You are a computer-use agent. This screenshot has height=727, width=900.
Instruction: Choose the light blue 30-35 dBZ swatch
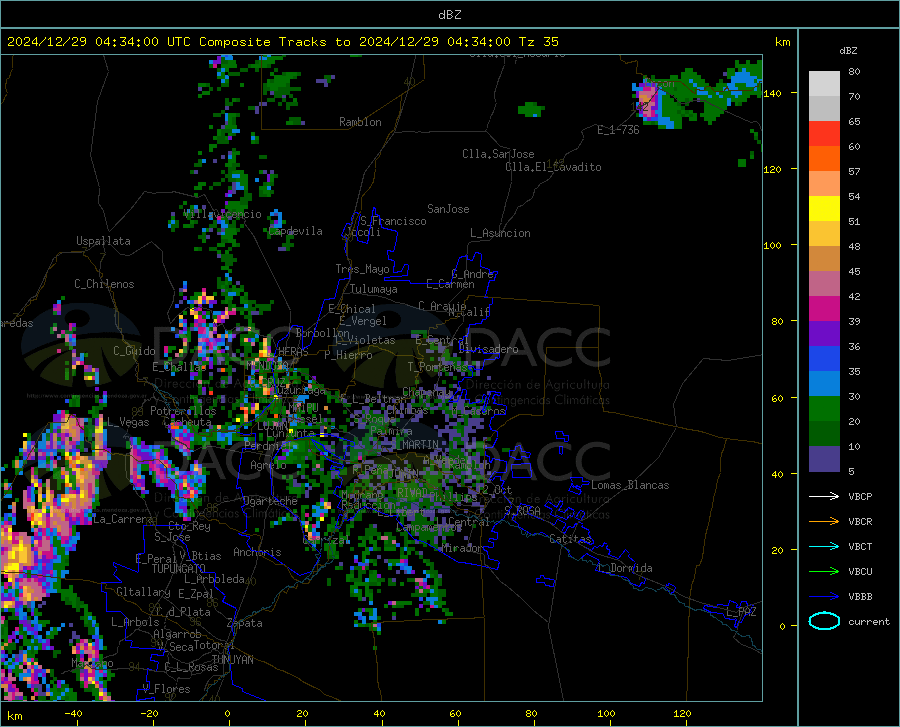[824, 384]
